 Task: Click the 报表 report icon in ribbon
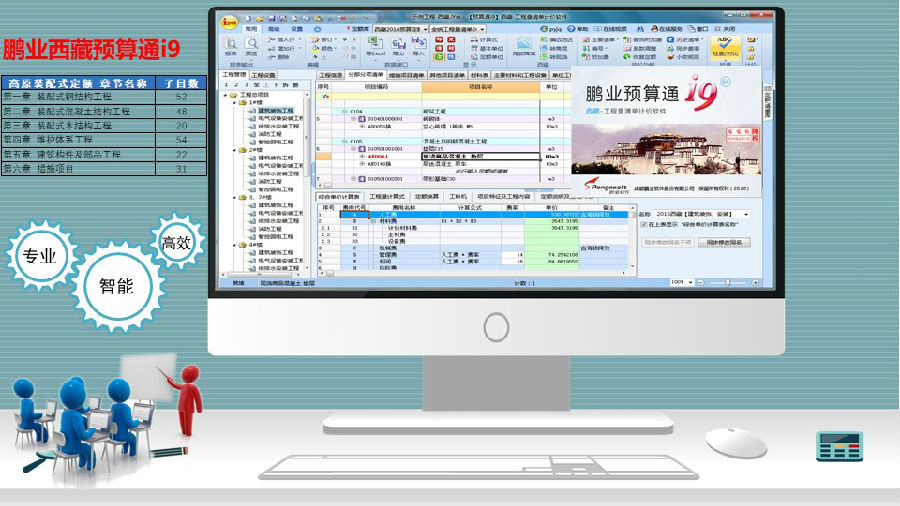231,47
